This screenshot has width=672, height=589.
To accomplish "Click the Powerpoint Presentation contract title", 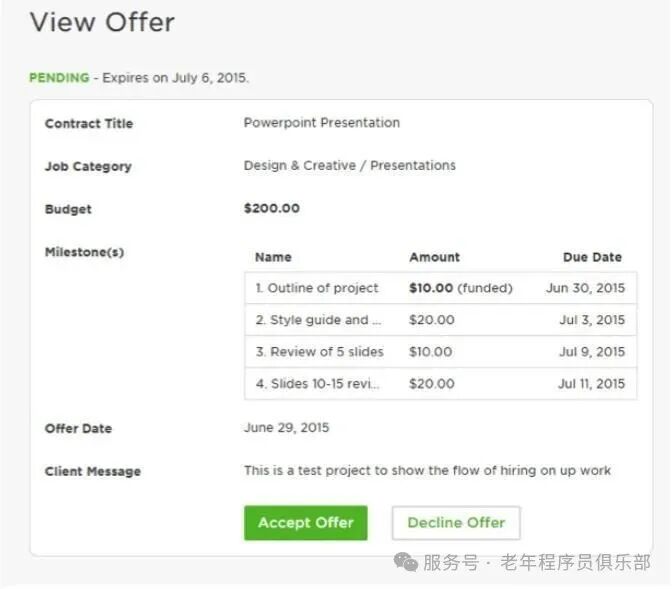I will pos(321,123).
